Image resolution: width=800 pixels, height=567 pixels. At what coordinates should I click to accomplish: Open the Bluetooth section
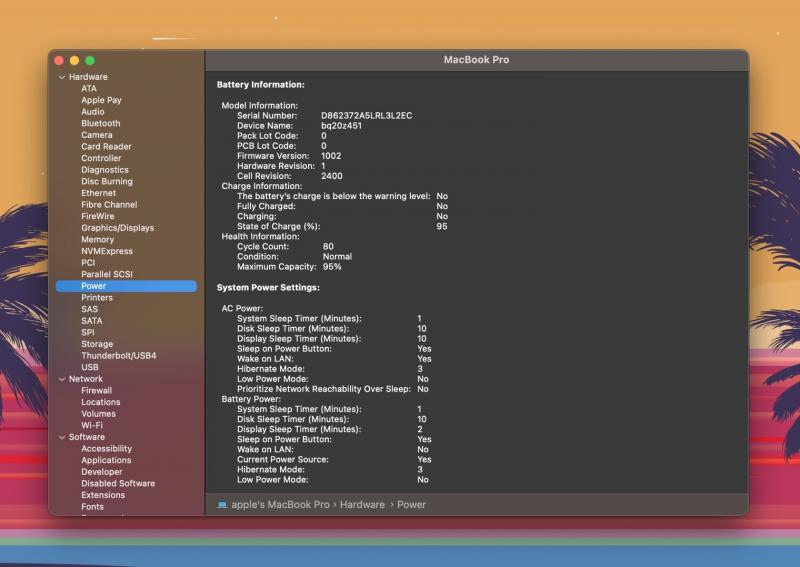click(101, 124)
